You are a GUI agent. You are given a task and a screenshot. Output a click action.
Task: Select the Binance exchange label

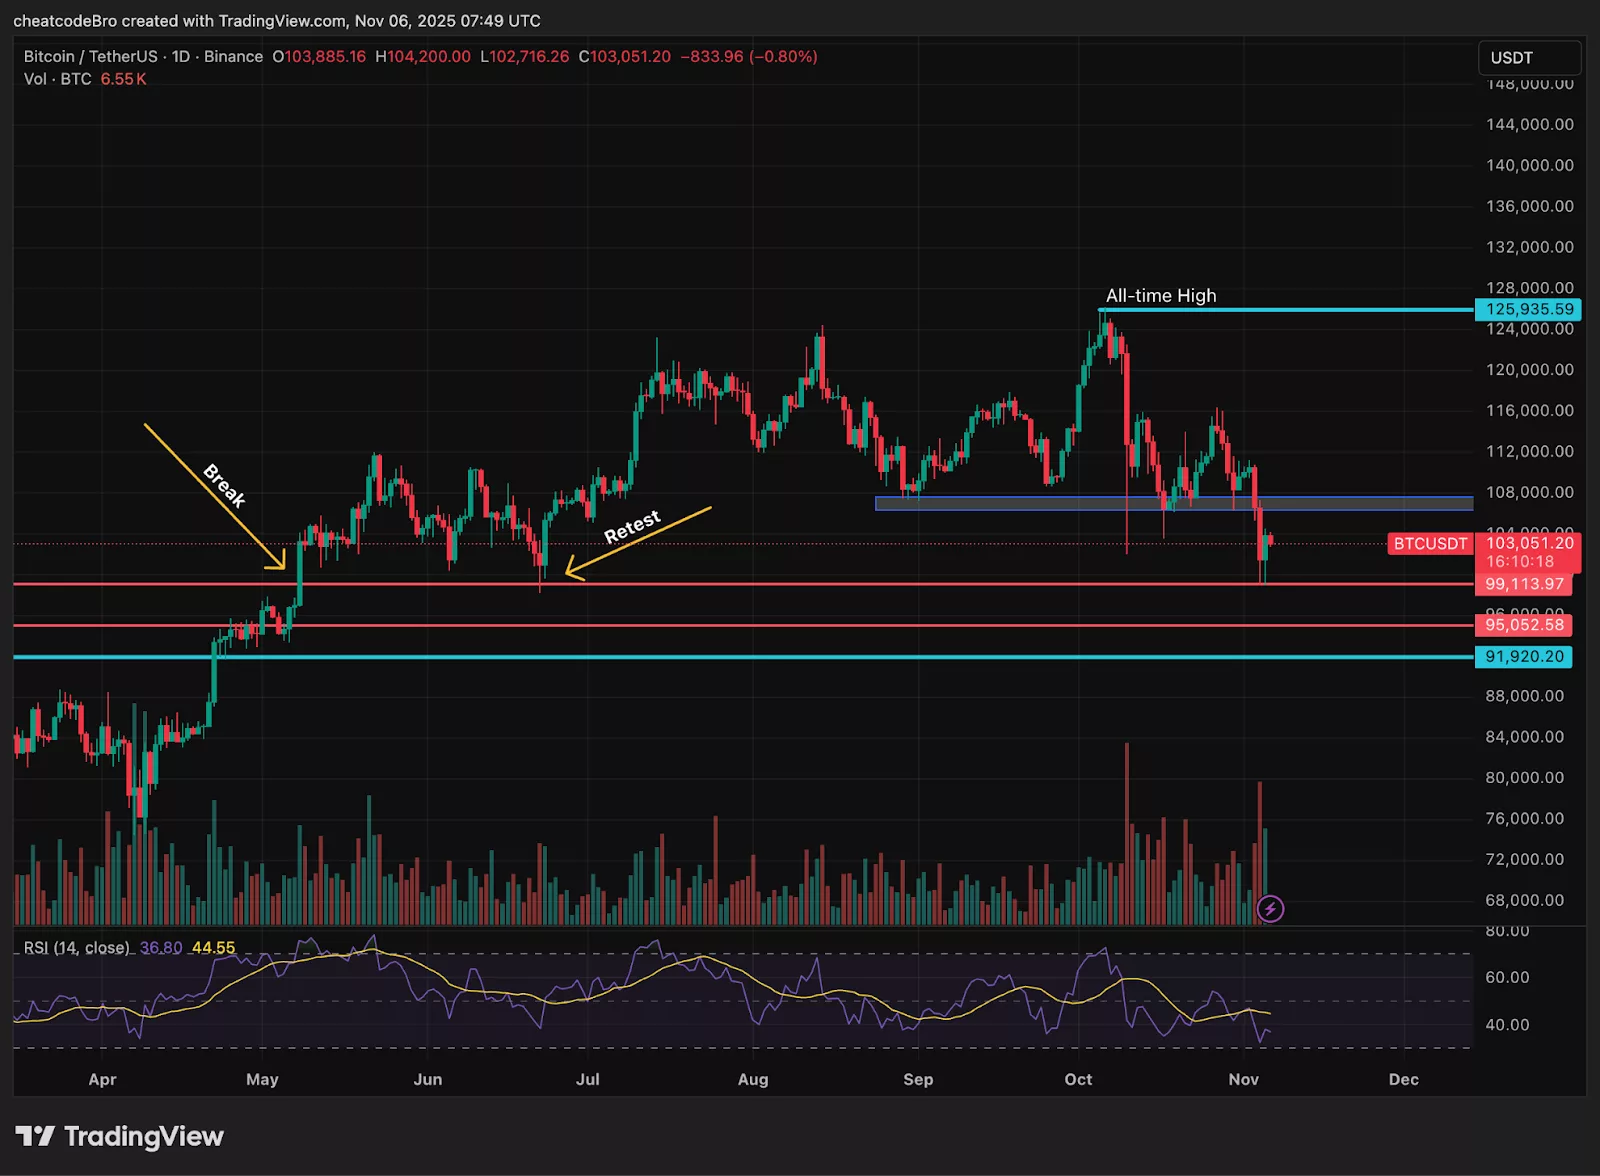232,57
